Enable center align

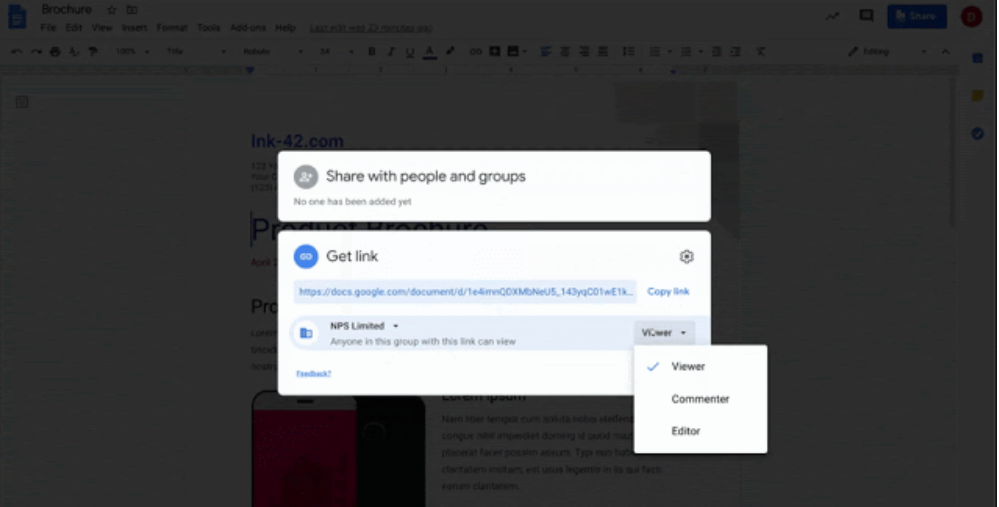tap(564, 52)
